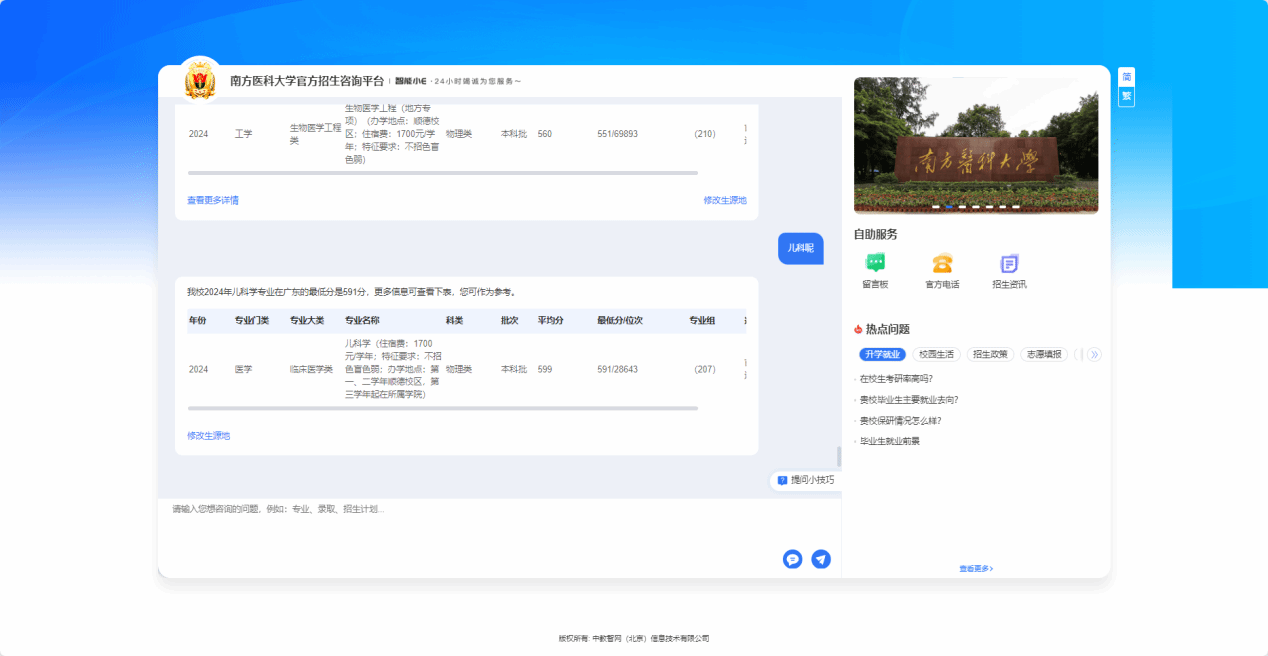The image size is (1268, 656).
Task: Click the 工学 cell in 生物医学工程 row
Action: click(244, 134)
